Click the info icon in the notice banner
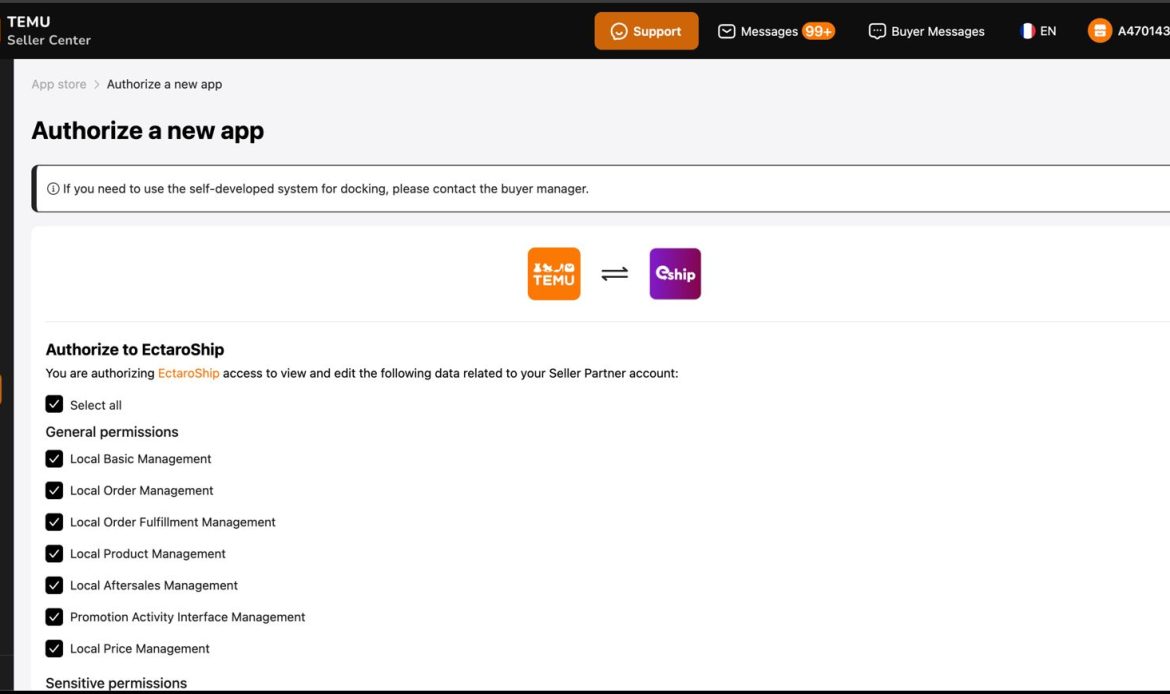This screenshot has height=694, width=1170. [53, 189]
